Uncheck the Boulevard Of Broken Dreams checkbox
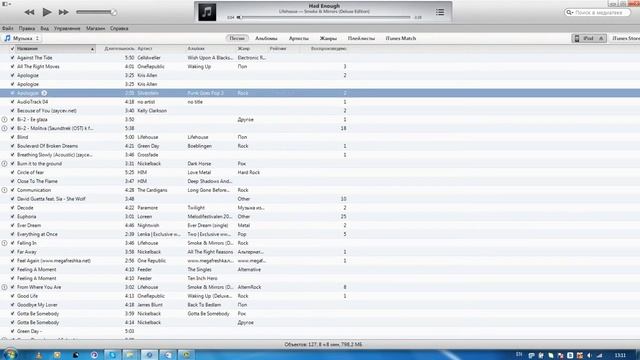 12,146
